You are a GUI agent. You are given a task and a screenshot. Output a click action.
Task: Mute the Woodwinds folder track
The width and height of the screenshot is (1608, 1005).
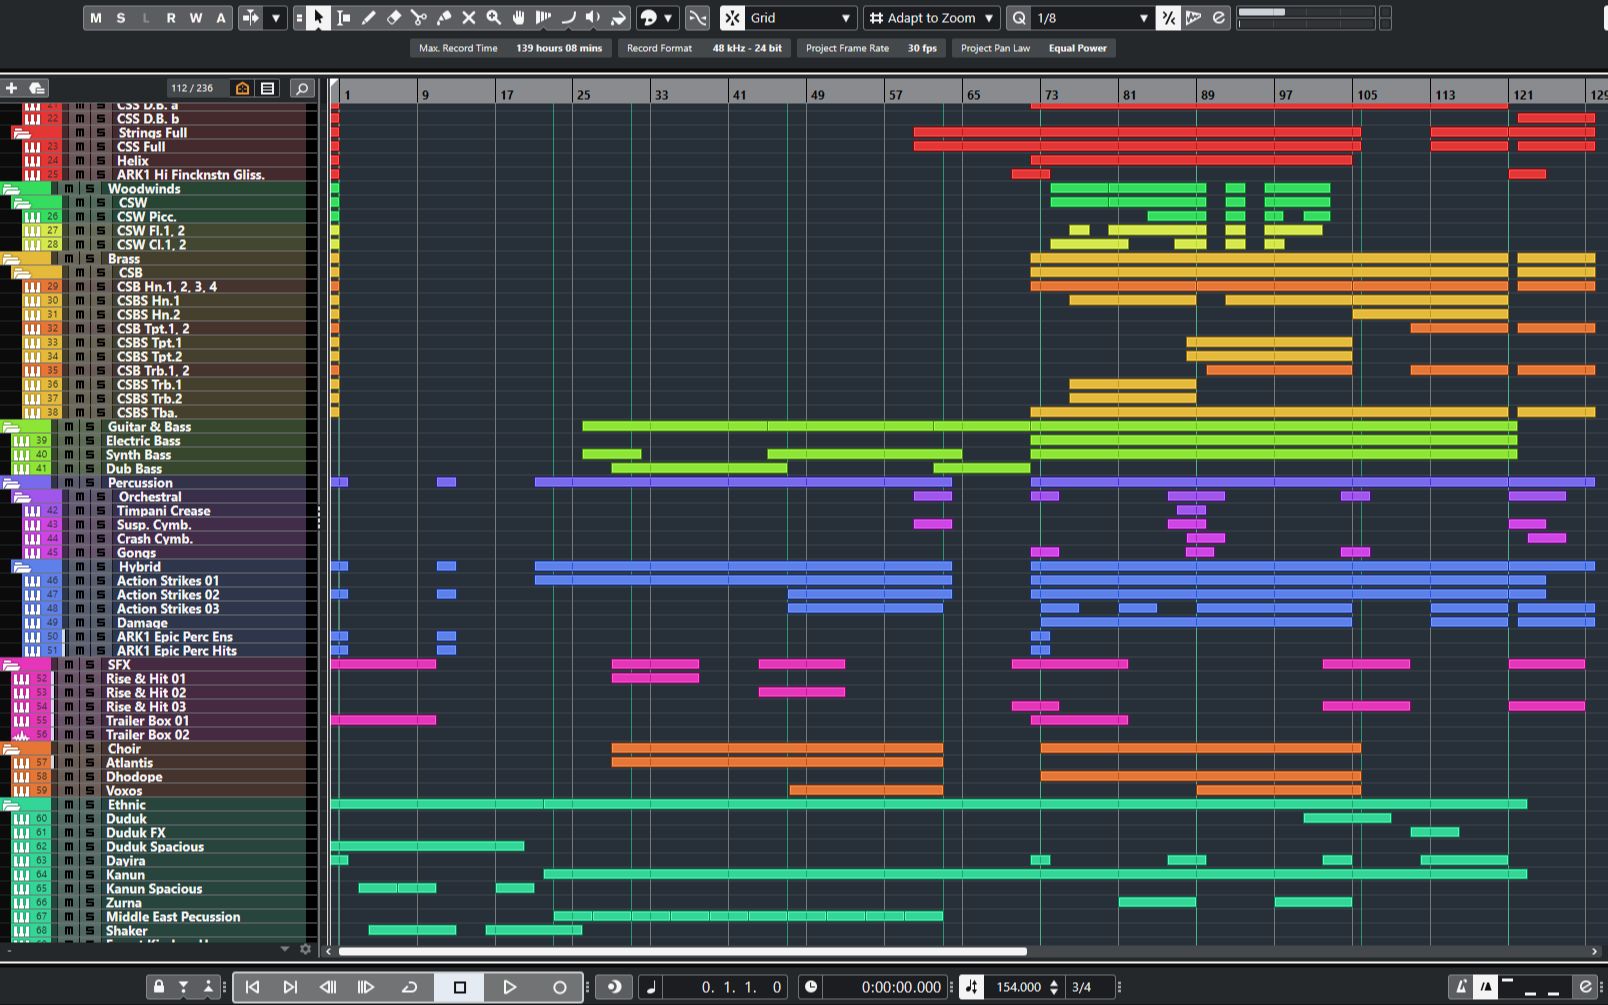69,188
